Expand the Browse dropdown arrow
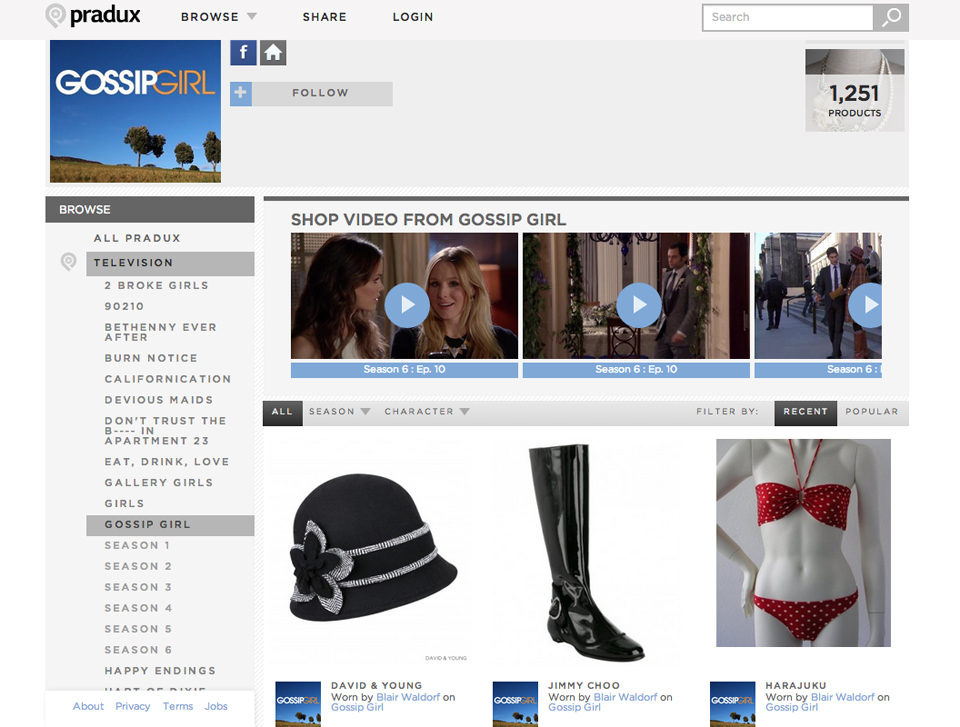Image resolution: width=960 pixels, height=727 pixels. click(252, 17)
